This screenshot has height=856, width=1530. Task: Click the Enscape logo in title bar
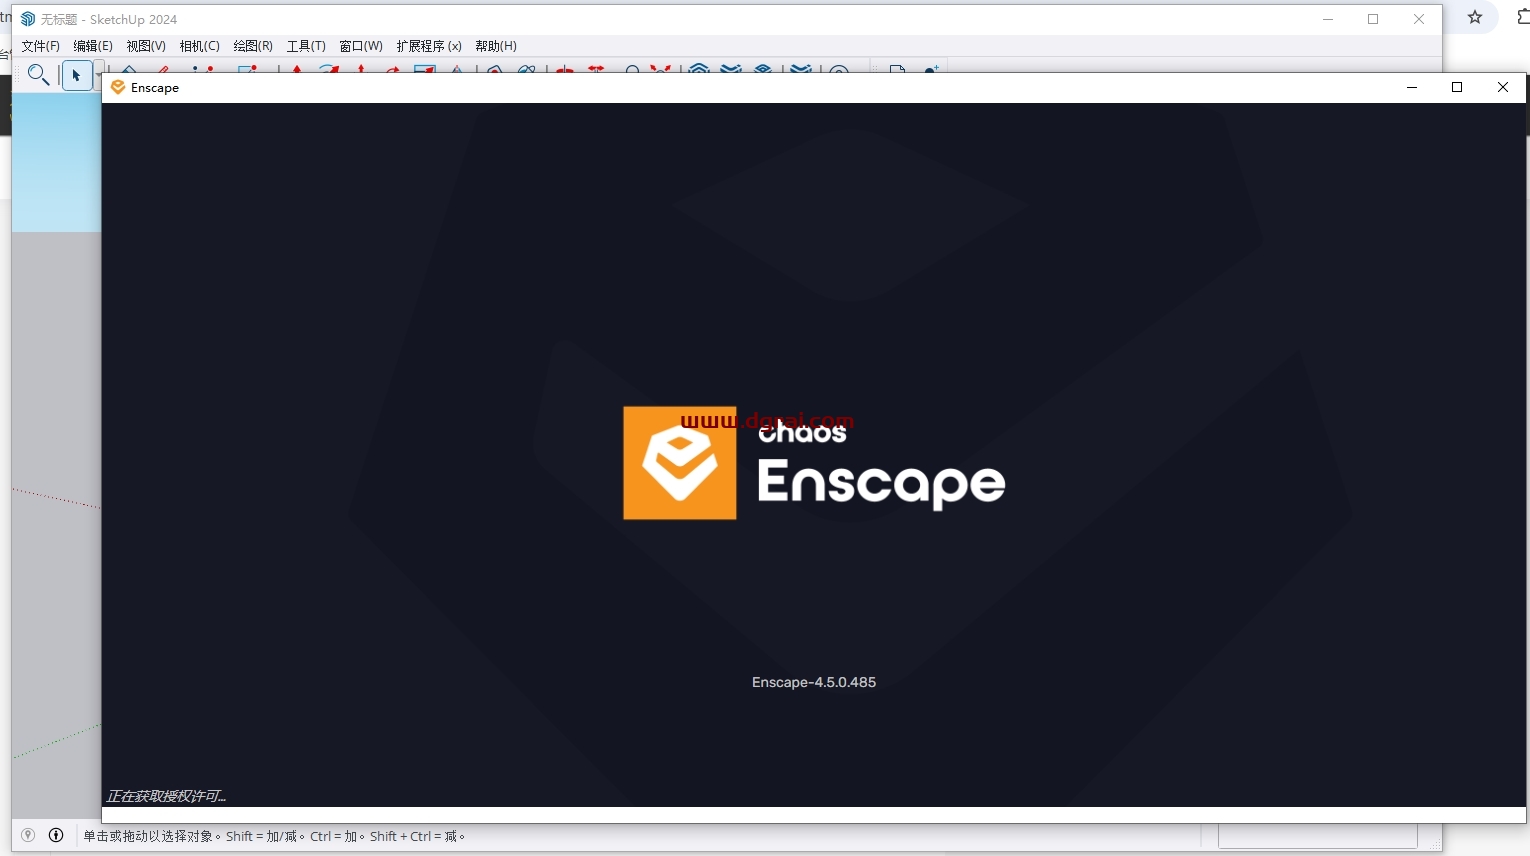[118, 87]
